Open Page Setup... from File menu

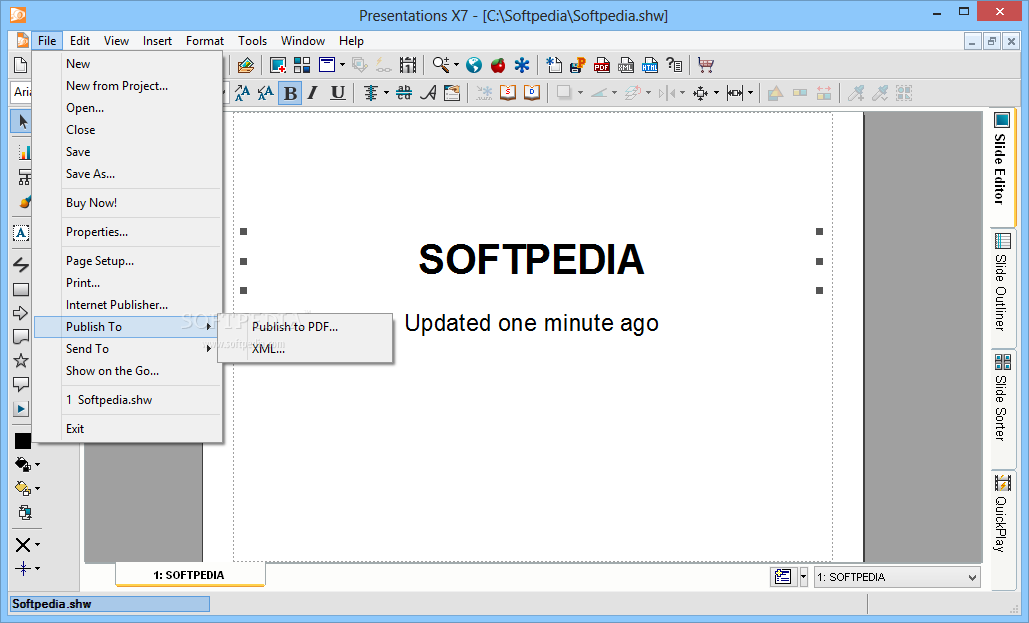100,261
